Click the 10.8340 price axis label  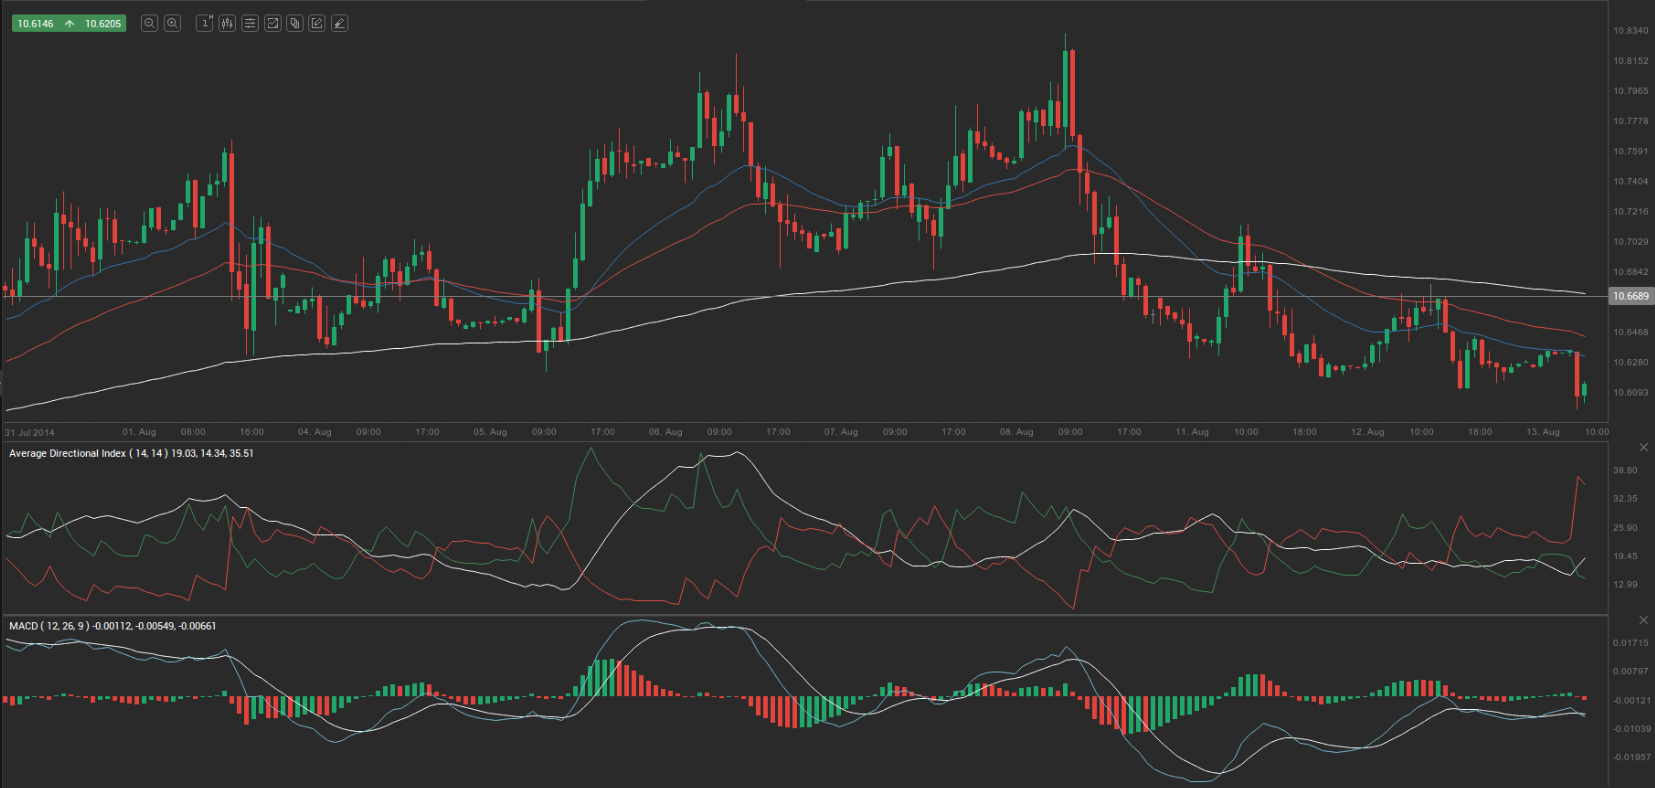[1630, 31]
